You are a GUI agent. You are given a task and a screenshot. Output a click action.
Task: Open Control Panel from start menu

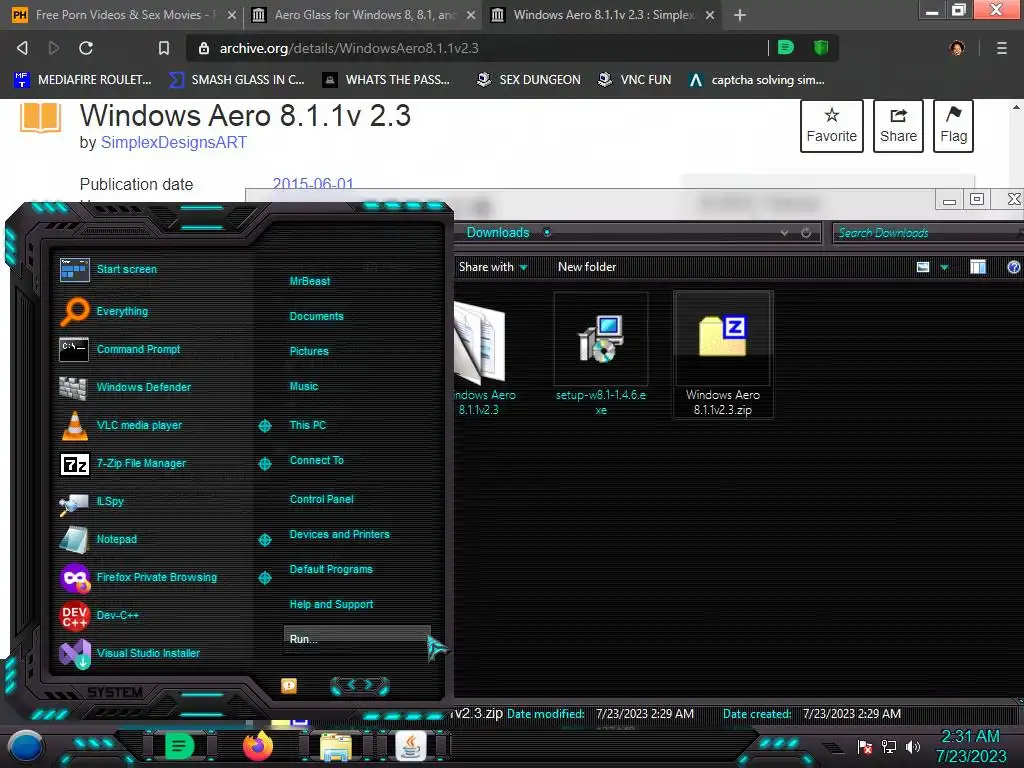pyautogui.click(x=321, y=499)
